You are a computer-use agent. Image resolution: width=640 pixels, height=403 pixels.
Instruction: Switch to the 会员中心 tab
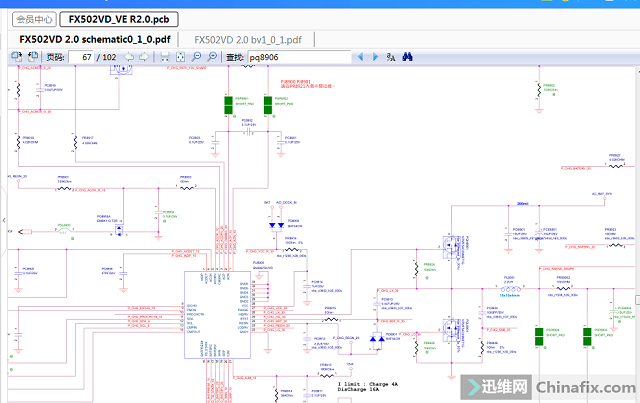[34, 18]
